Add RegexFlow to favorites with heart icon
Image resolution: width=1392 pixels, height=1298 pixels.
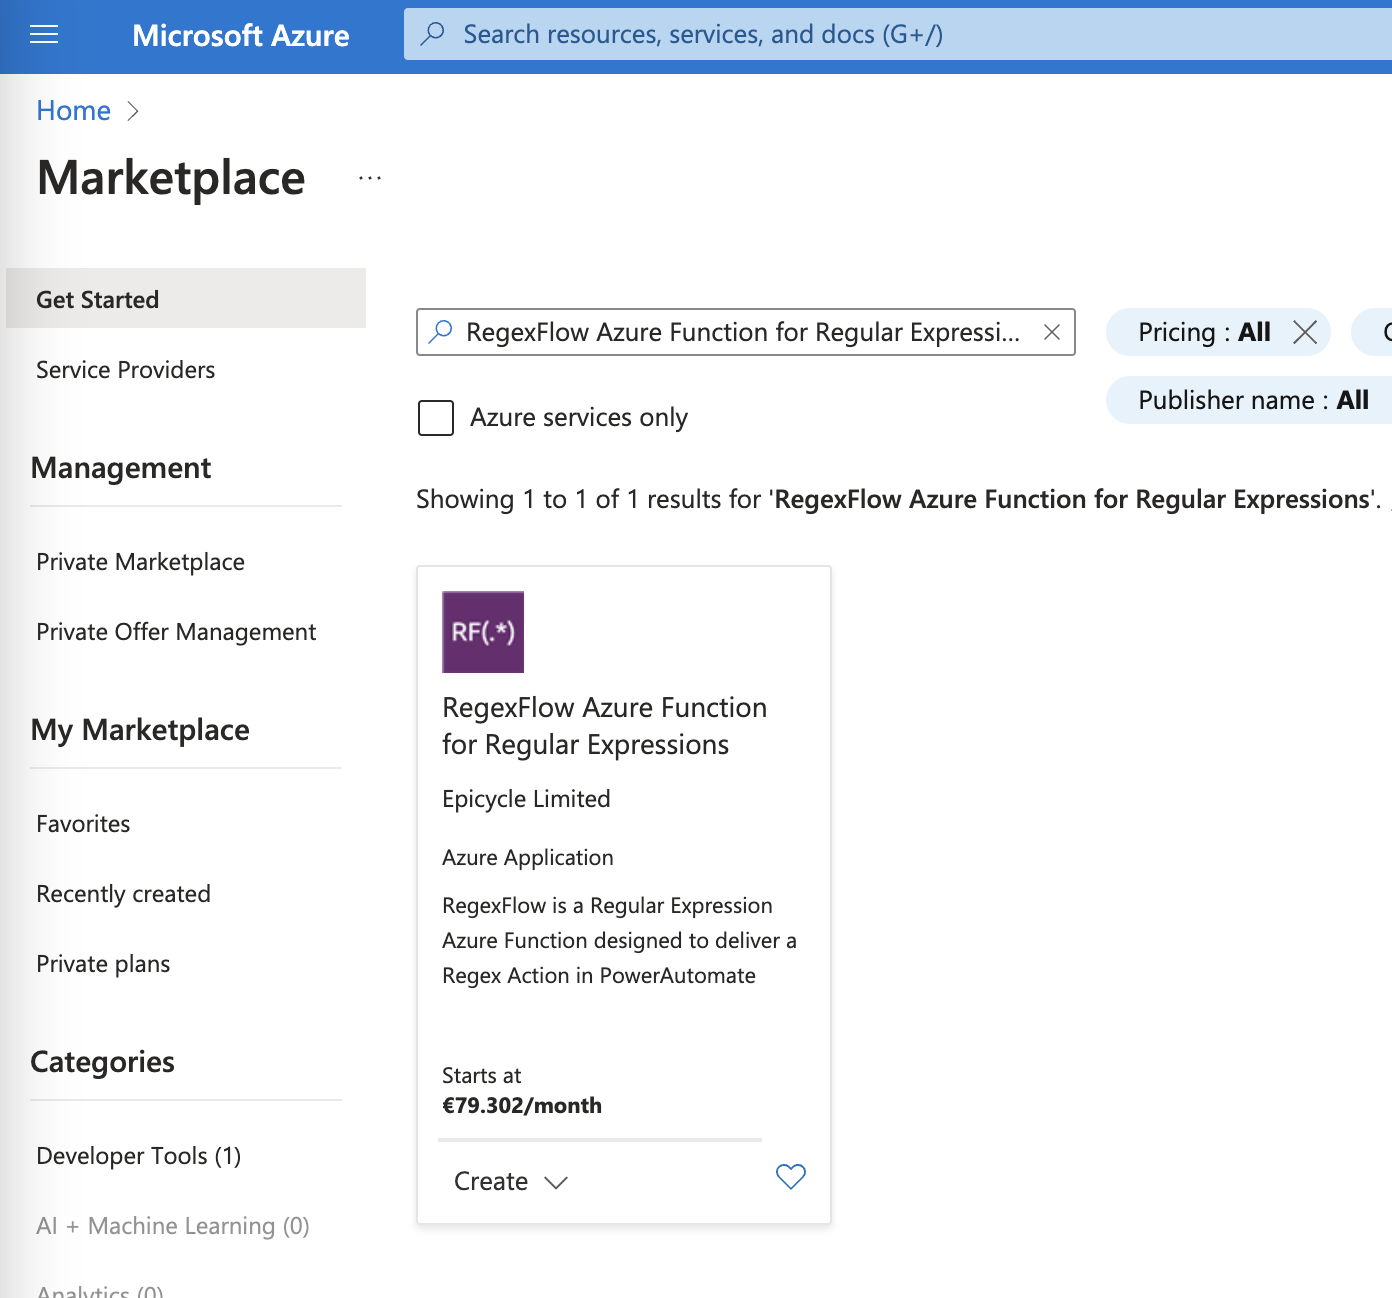(x=790, y=1177)
